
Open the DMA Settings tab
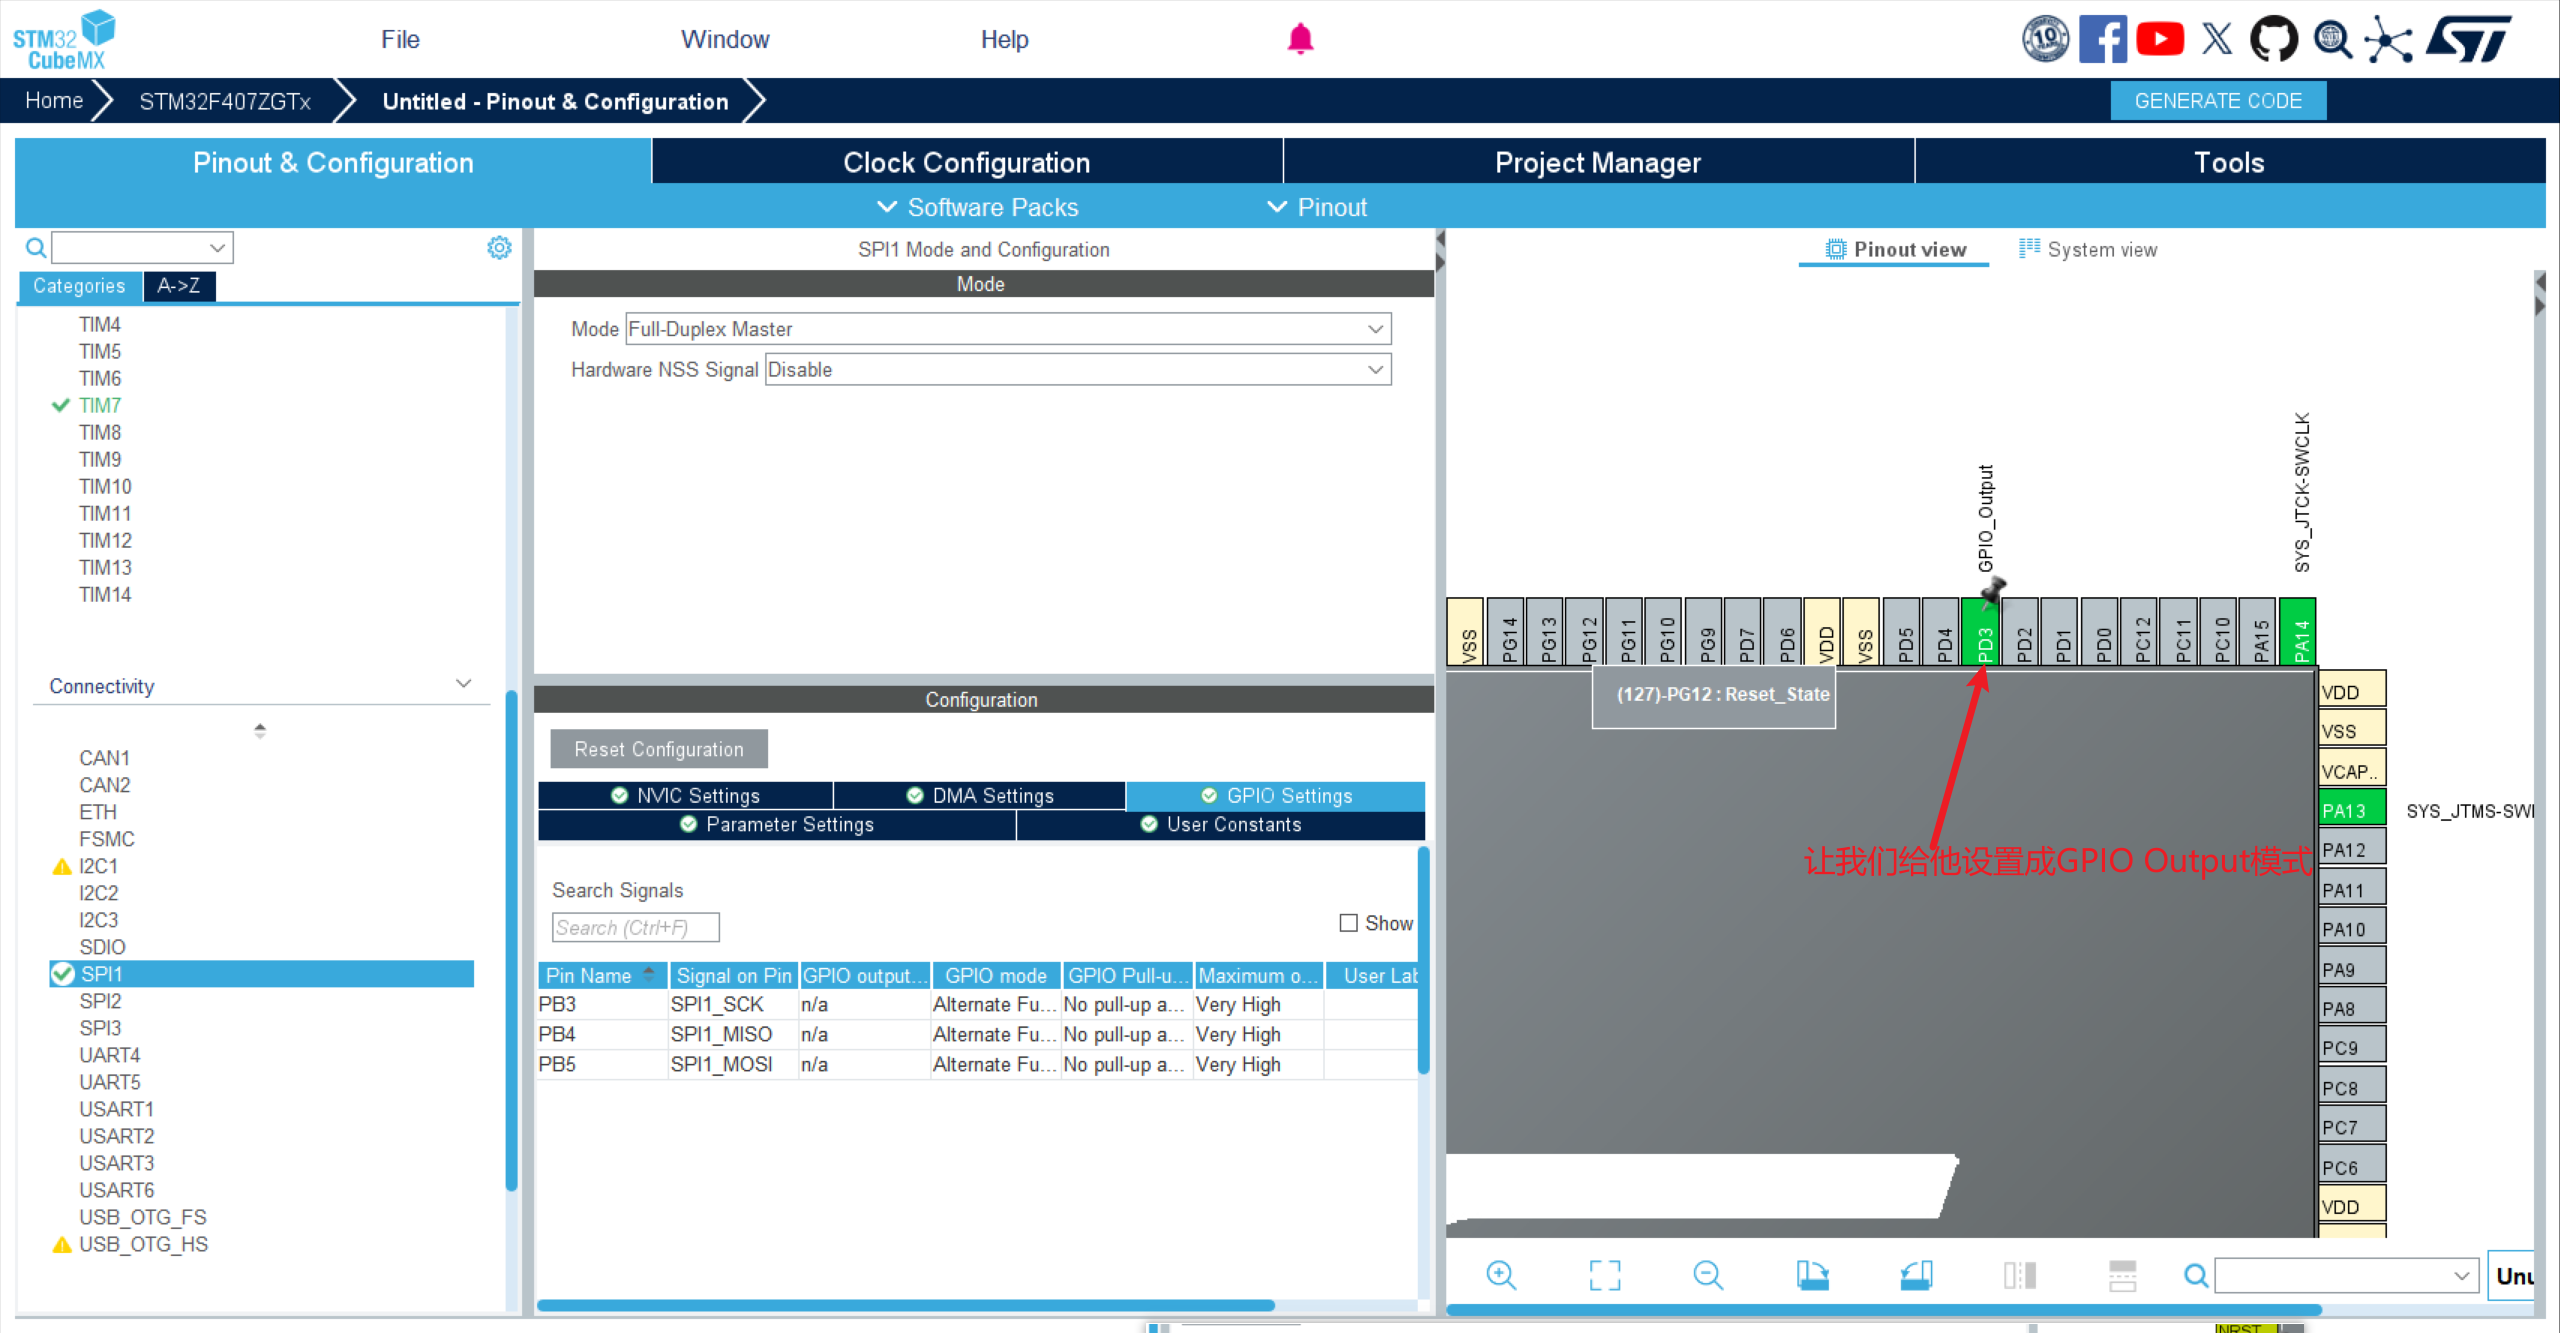tap(980, 795)
